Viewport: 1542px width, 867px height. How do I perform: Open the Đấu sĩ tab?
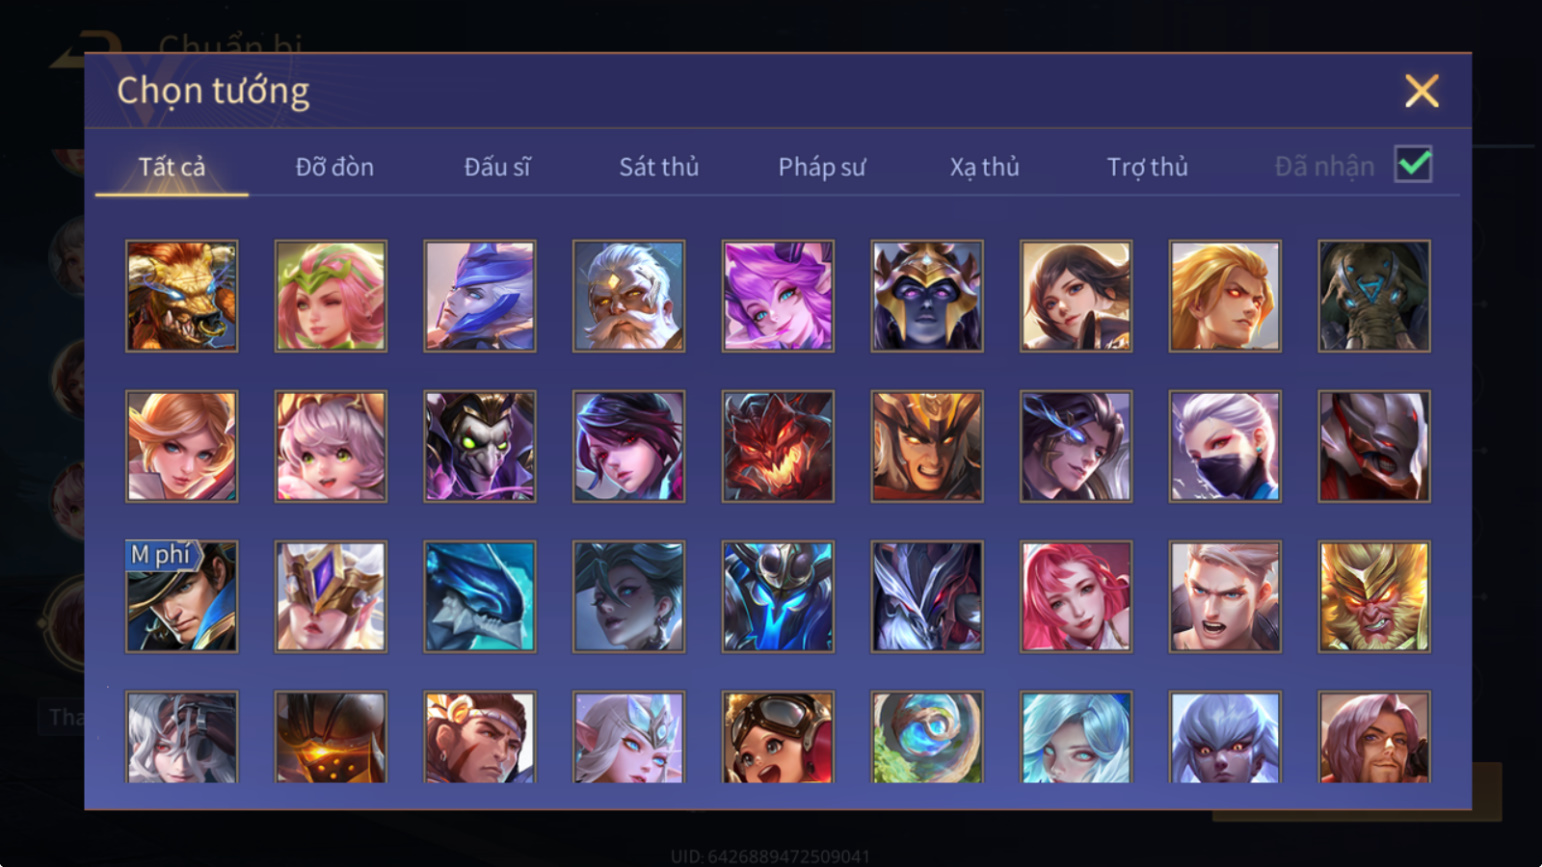click(x=497, y=167)
